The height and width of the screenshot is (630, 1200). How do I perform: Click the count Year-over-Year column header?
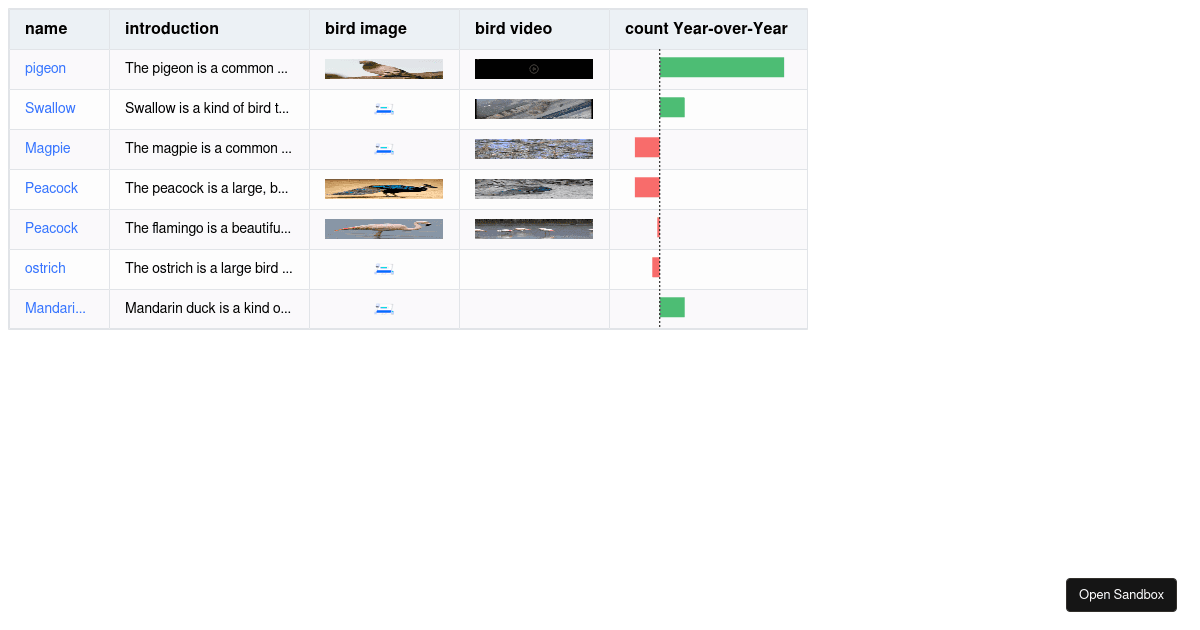click(x=706, y=29)
